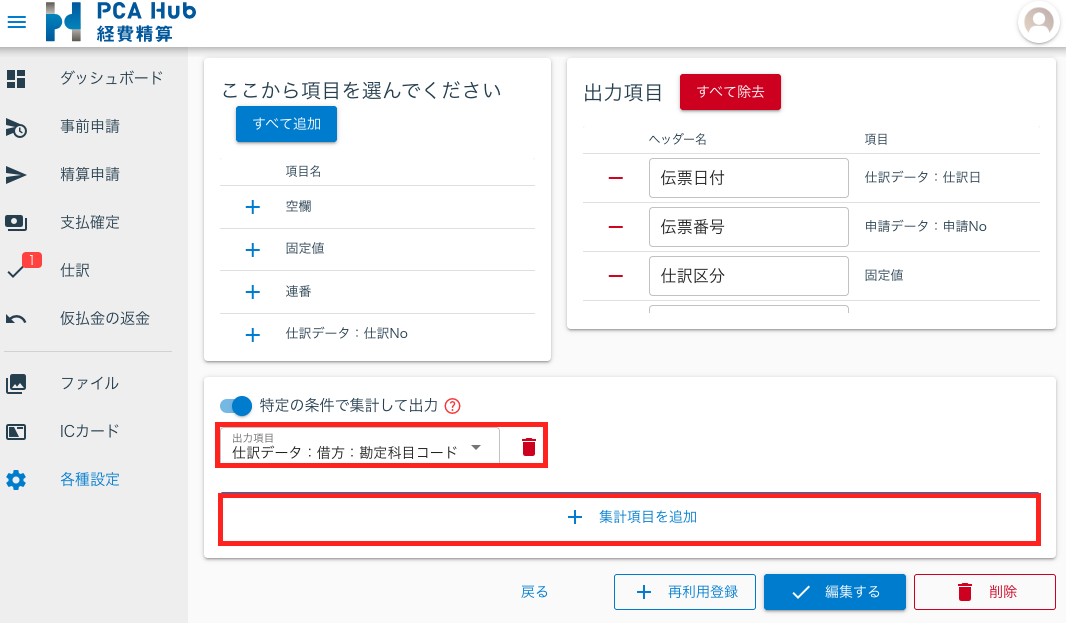The height and width of the screenshot is (623, 1066).
Task: Add the 固定値 item with the plus control
Action: (x=251, y=247)
